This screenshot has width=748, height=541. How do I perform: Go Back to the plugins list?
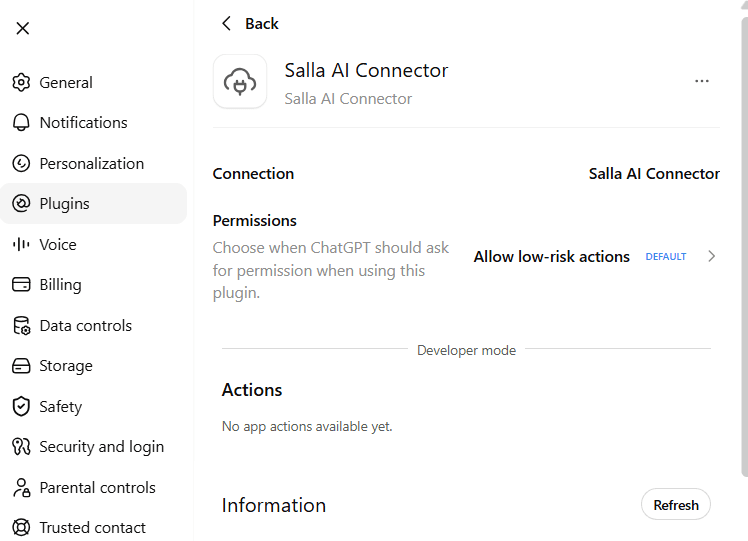click(250, 23)
